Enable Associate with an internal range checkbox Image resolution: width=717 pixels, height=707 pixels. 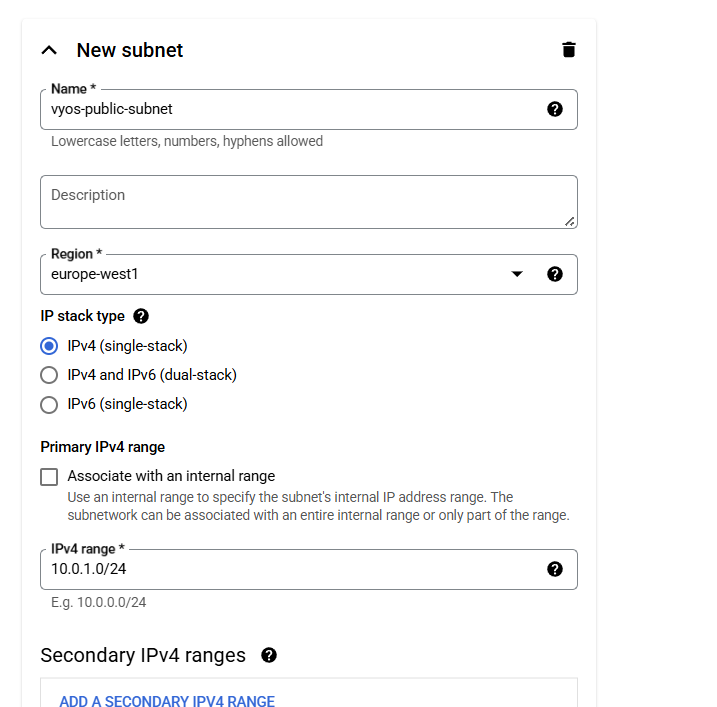click(49, 477)
